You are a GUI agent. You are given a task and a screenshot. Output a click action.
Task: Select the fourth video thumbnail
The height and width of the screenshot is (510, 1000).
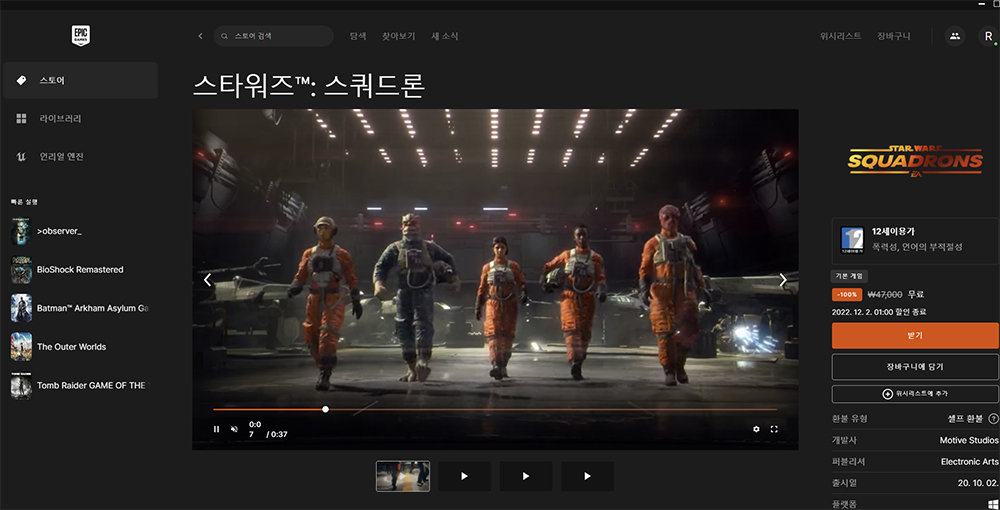point(587,476)
